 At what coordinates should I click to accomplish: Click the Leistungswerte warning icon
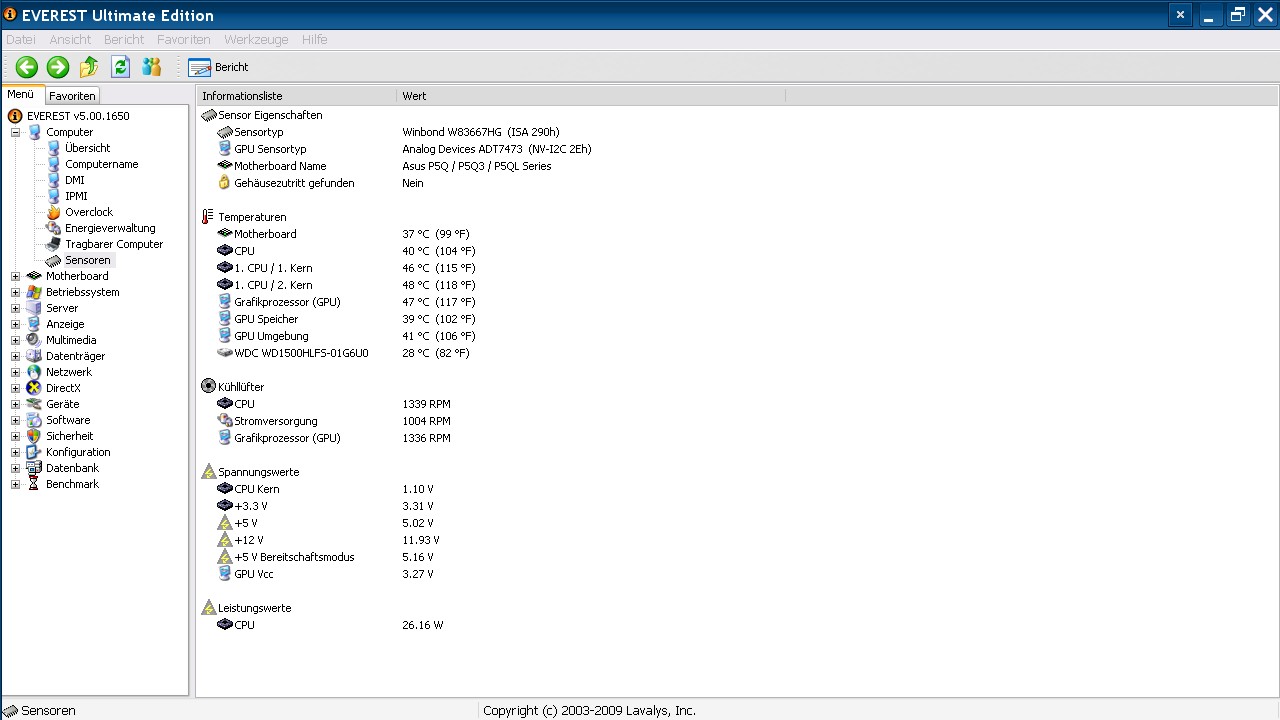pyautogui.click(x=208, y=607)
